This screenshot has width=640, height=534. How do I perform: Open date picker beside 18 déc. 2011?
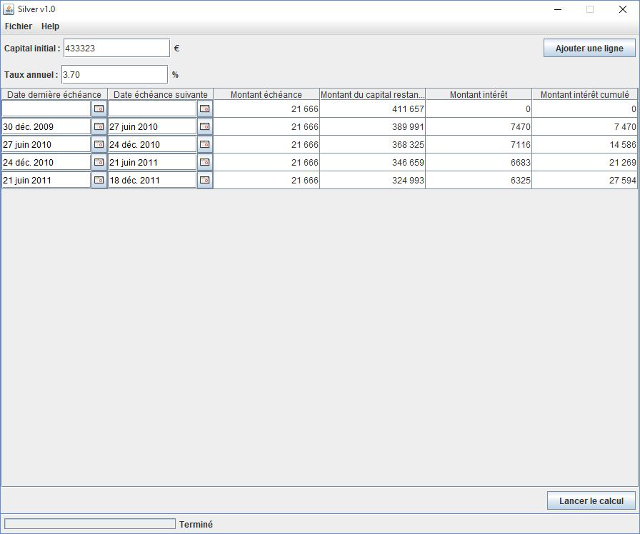(205, 180)
